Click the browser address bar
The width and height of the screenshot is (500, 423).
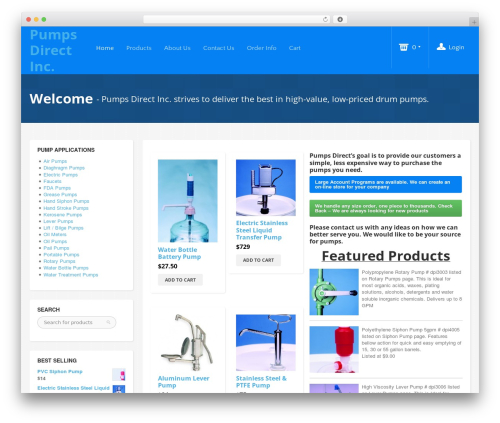click(x=237, y=19)
